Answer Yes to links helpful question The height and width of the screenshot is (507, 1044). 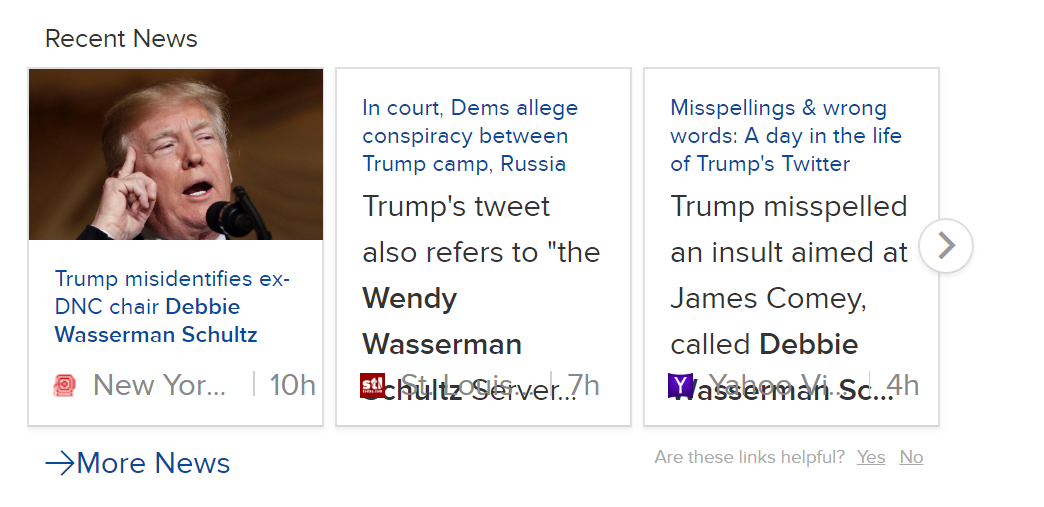pyautogui.click(x=871, y=457)
